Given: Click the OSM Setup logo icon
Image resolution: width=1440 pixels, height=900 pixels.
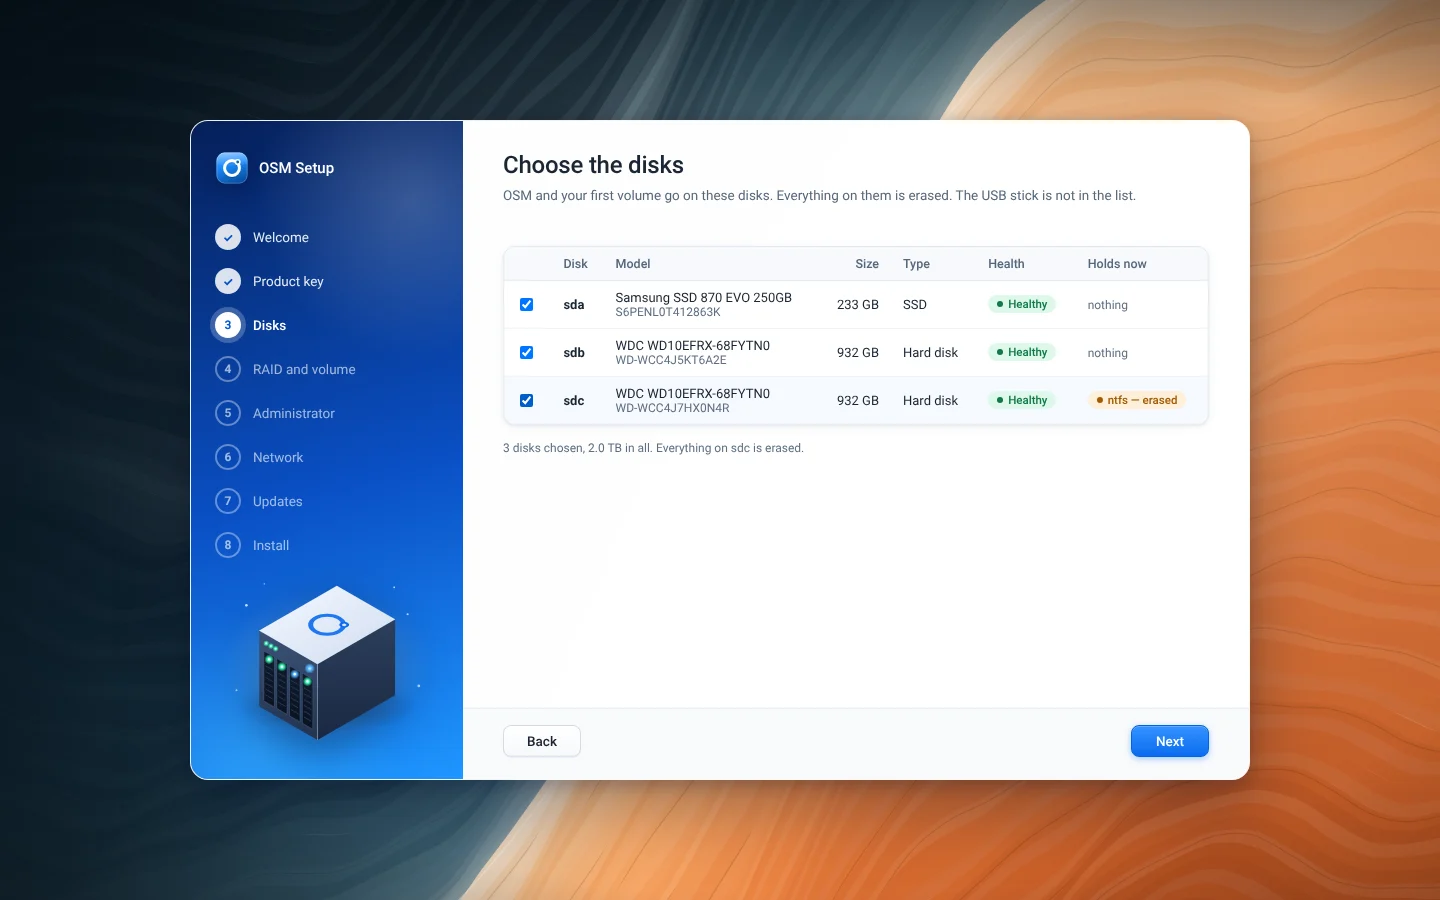Looking at the screenshot, I should tap(232, 168).
